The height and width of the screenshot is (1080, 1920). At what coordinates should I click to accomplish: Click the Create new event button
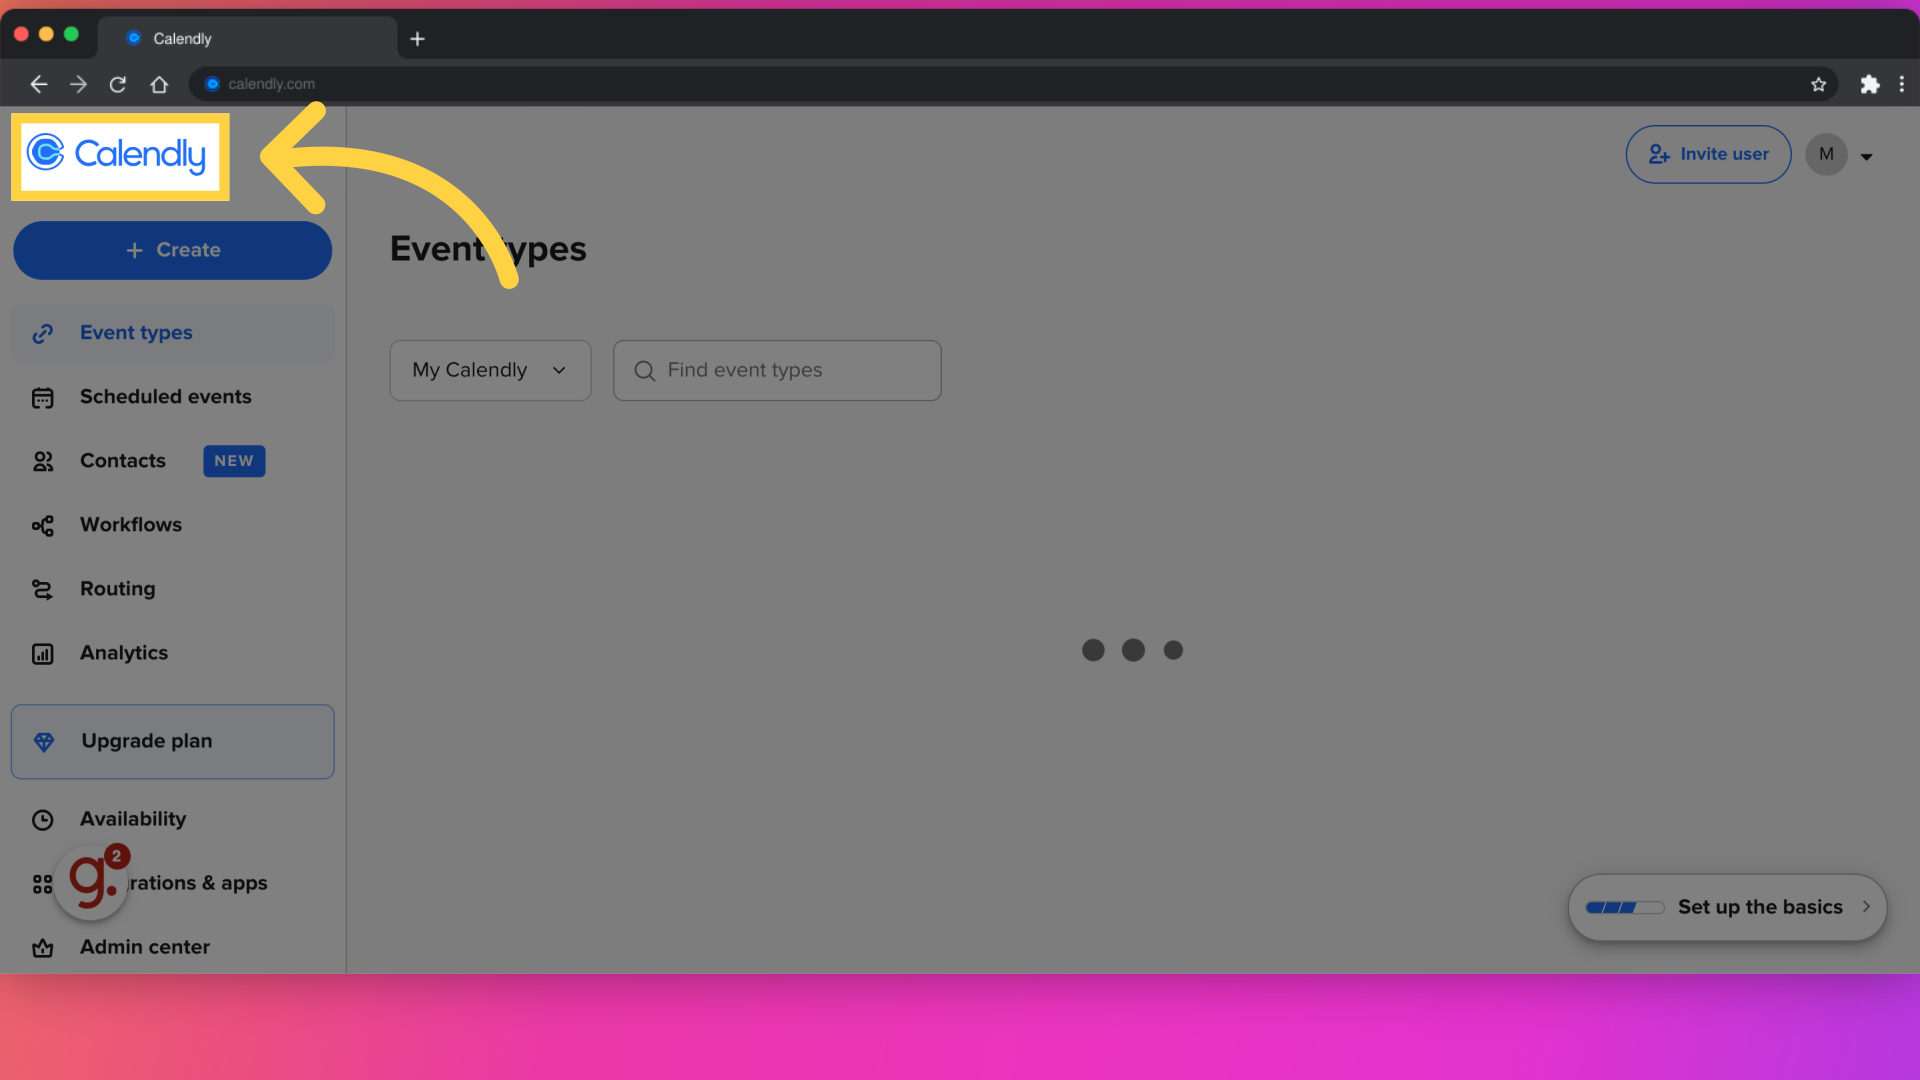pyautogui.click(x=173, y=251)
